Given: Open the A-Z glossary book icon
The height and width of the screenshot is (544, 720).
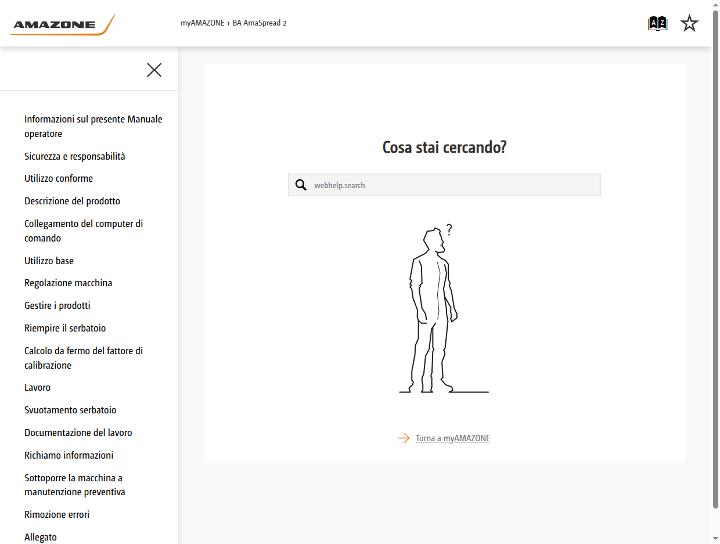Looking at the screenshot, I should [657, 23].
